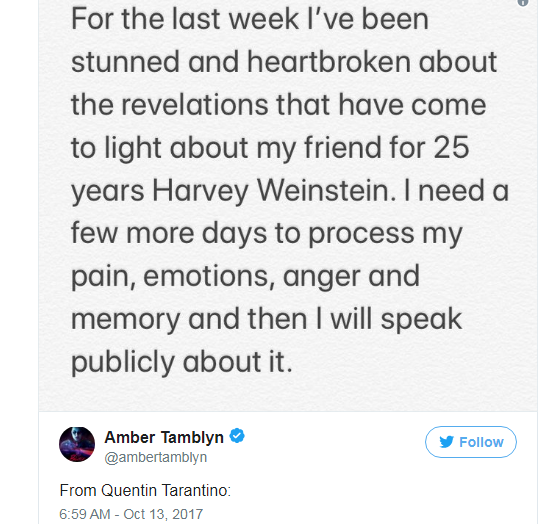Click the Twitter bird icon in Follow

click(446, 442)
